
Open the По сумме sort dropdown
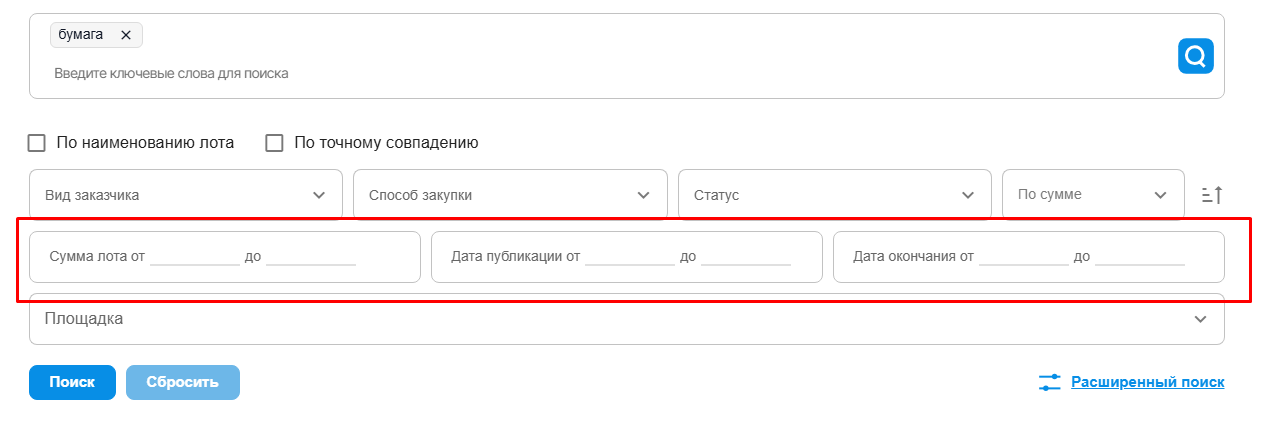click(x=1093, y=195)
